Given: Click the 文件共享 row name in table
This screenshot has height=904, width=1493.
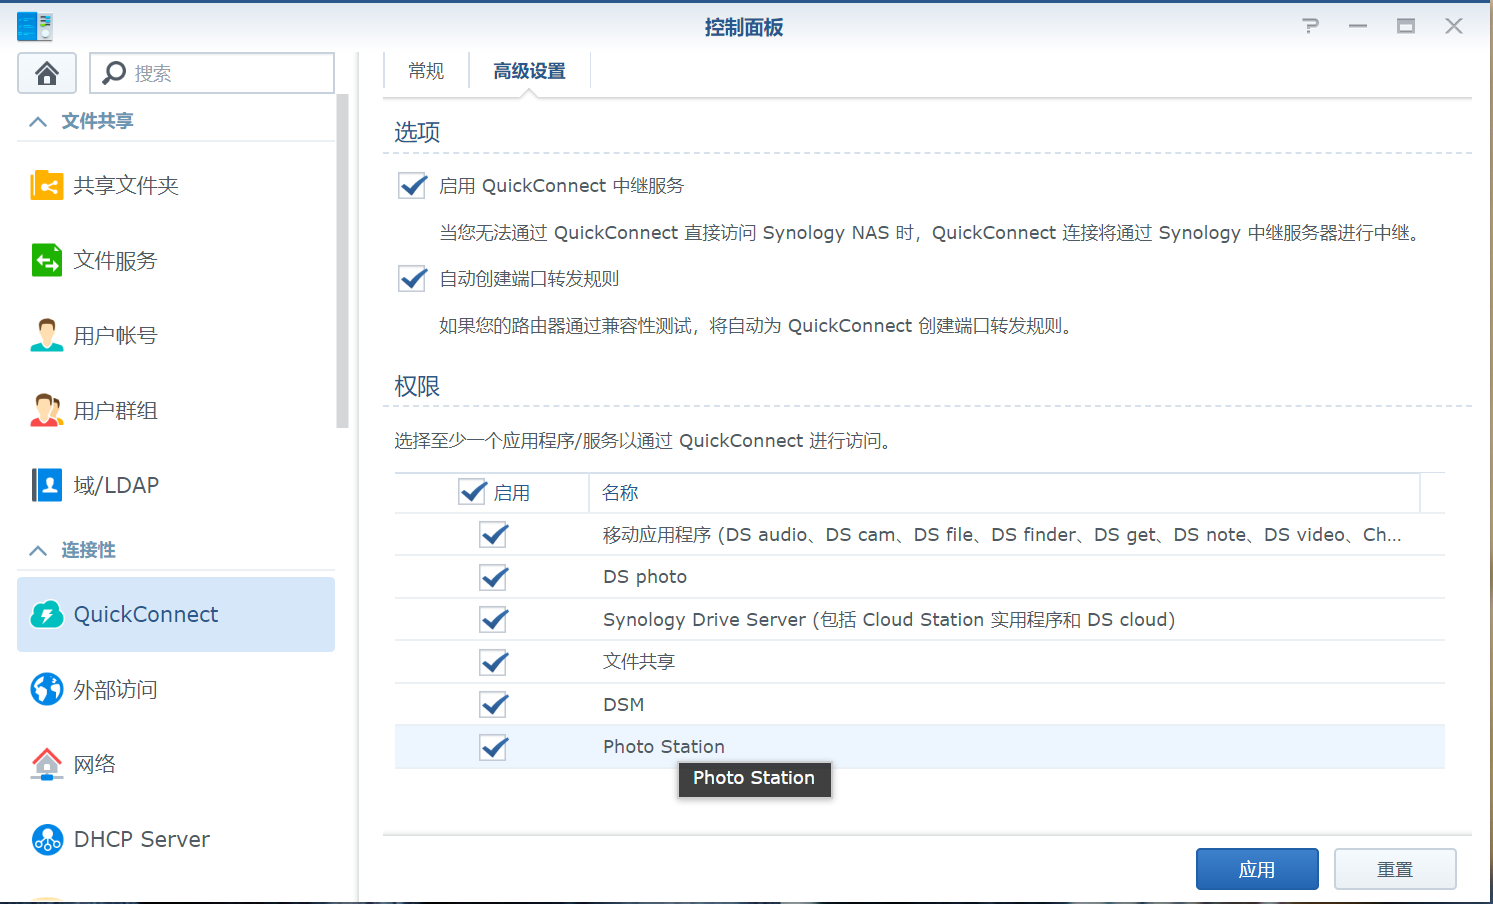Looking at the screenshot, I should [639, 662].
